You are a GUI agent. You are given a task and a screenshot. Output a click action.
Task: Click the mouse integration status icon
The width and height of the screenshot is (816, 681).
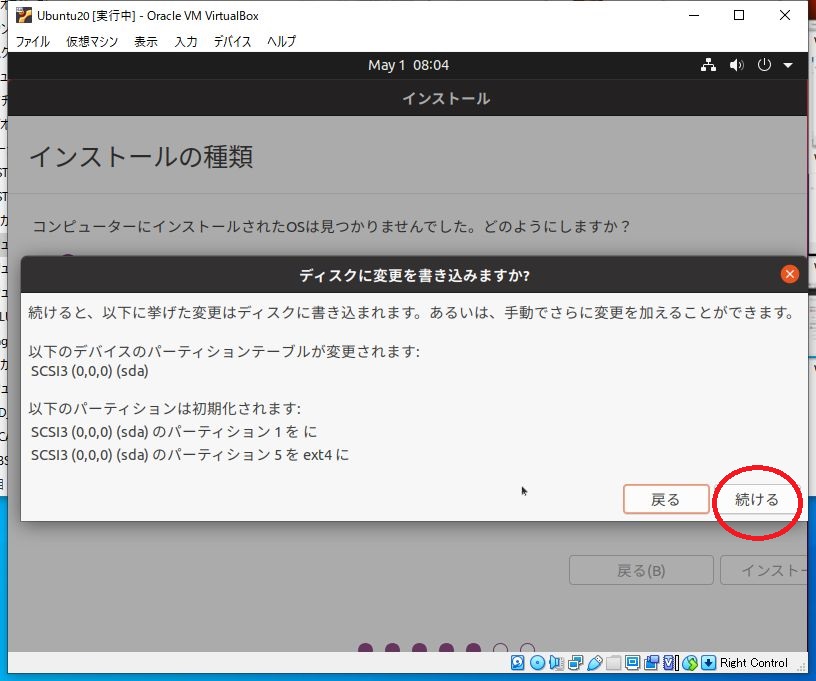[690, 662]
